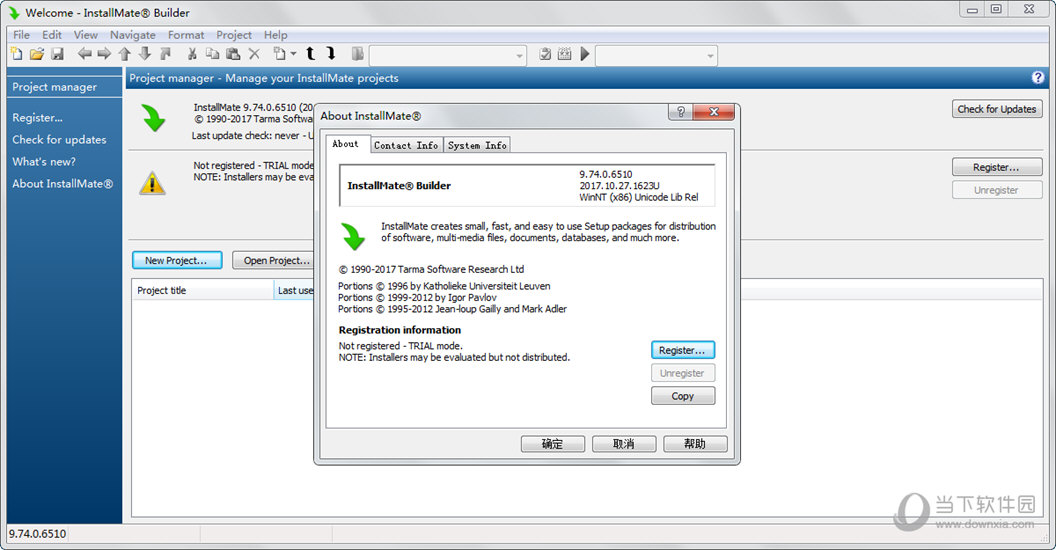The height and width of the screenshot is (550, 1056).
Task: Confirm with the 确定 button
Action: tap(552, 444)
